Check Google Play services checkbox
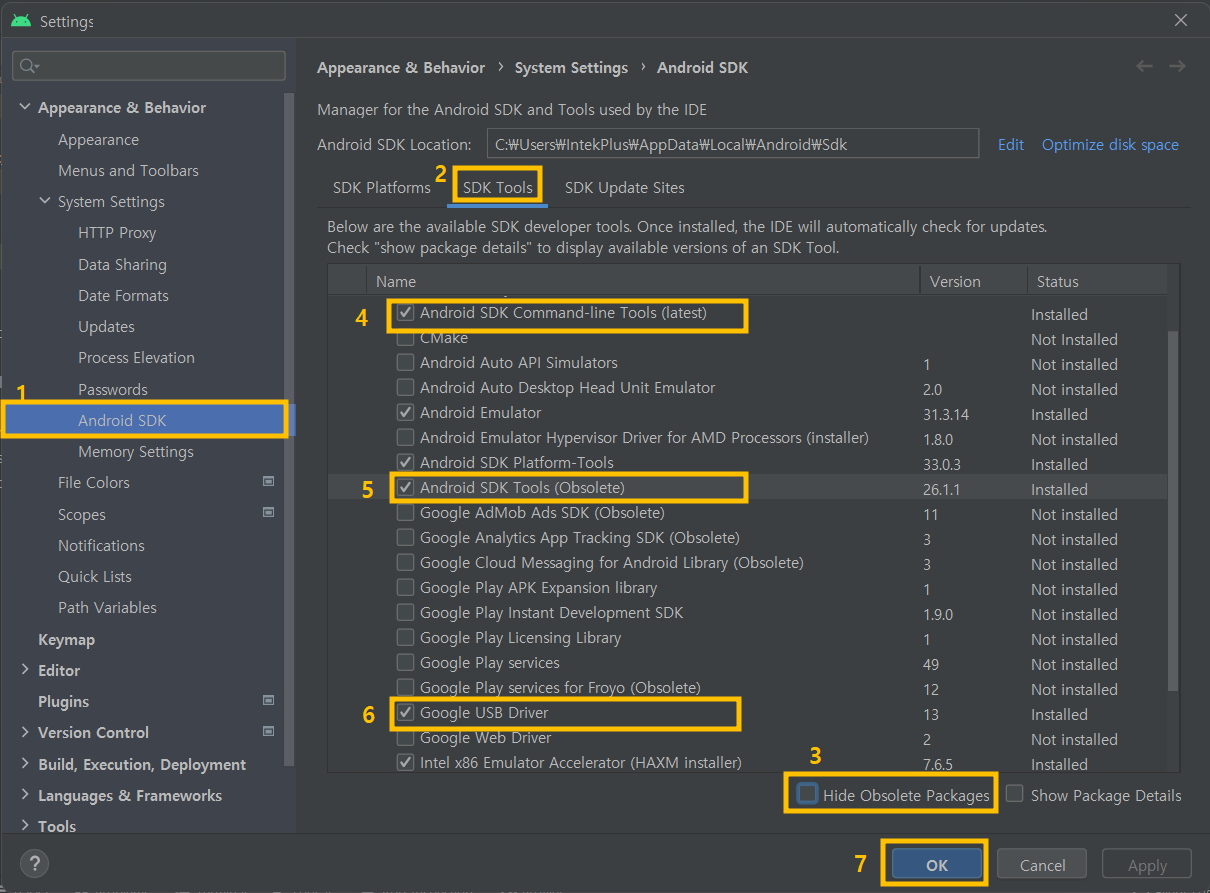The height and width of the screenshot is (893, 1210). [405, 662]
